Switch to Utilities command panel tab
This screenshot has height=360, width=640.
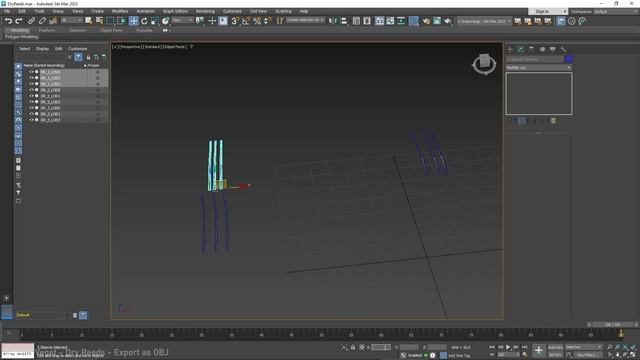tap(563, 49)
